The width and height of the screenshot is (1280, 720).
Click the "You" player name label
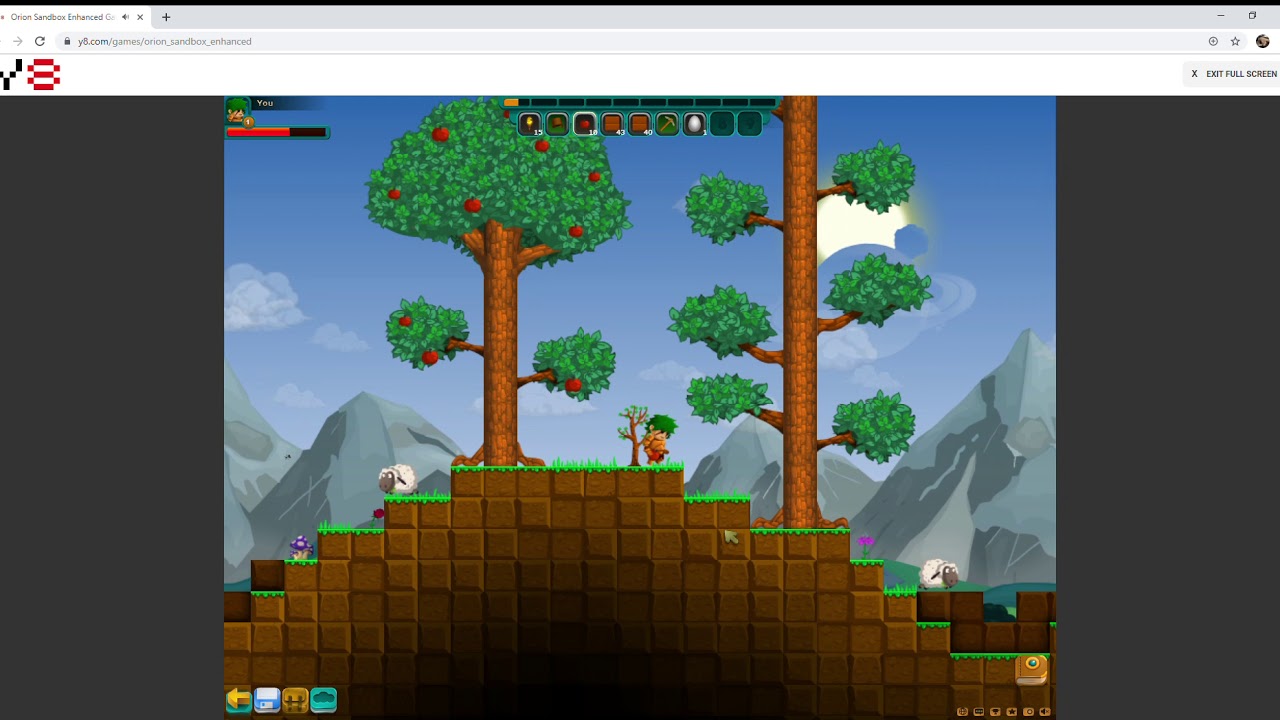[265, 103]
